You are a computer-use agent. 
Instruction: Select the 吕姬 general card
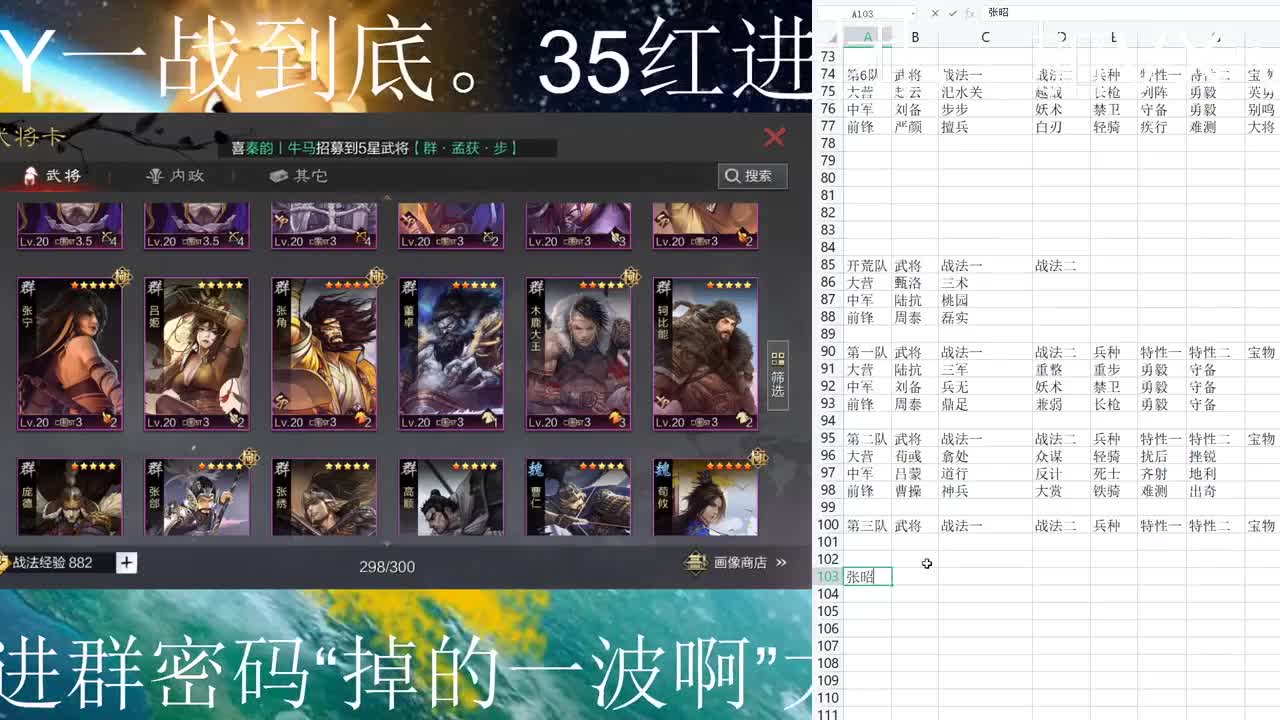pyautogui.click(x=197, y=355)
